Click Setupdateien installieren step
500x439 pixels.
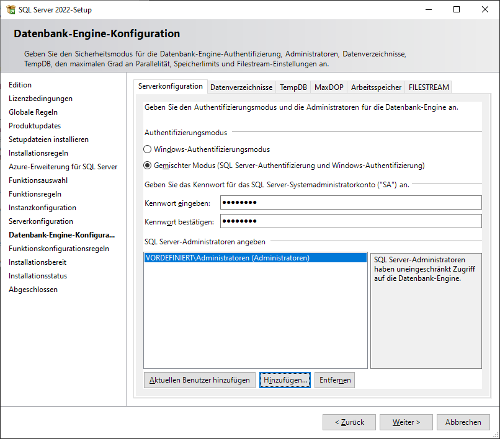[x=48, y=139]
